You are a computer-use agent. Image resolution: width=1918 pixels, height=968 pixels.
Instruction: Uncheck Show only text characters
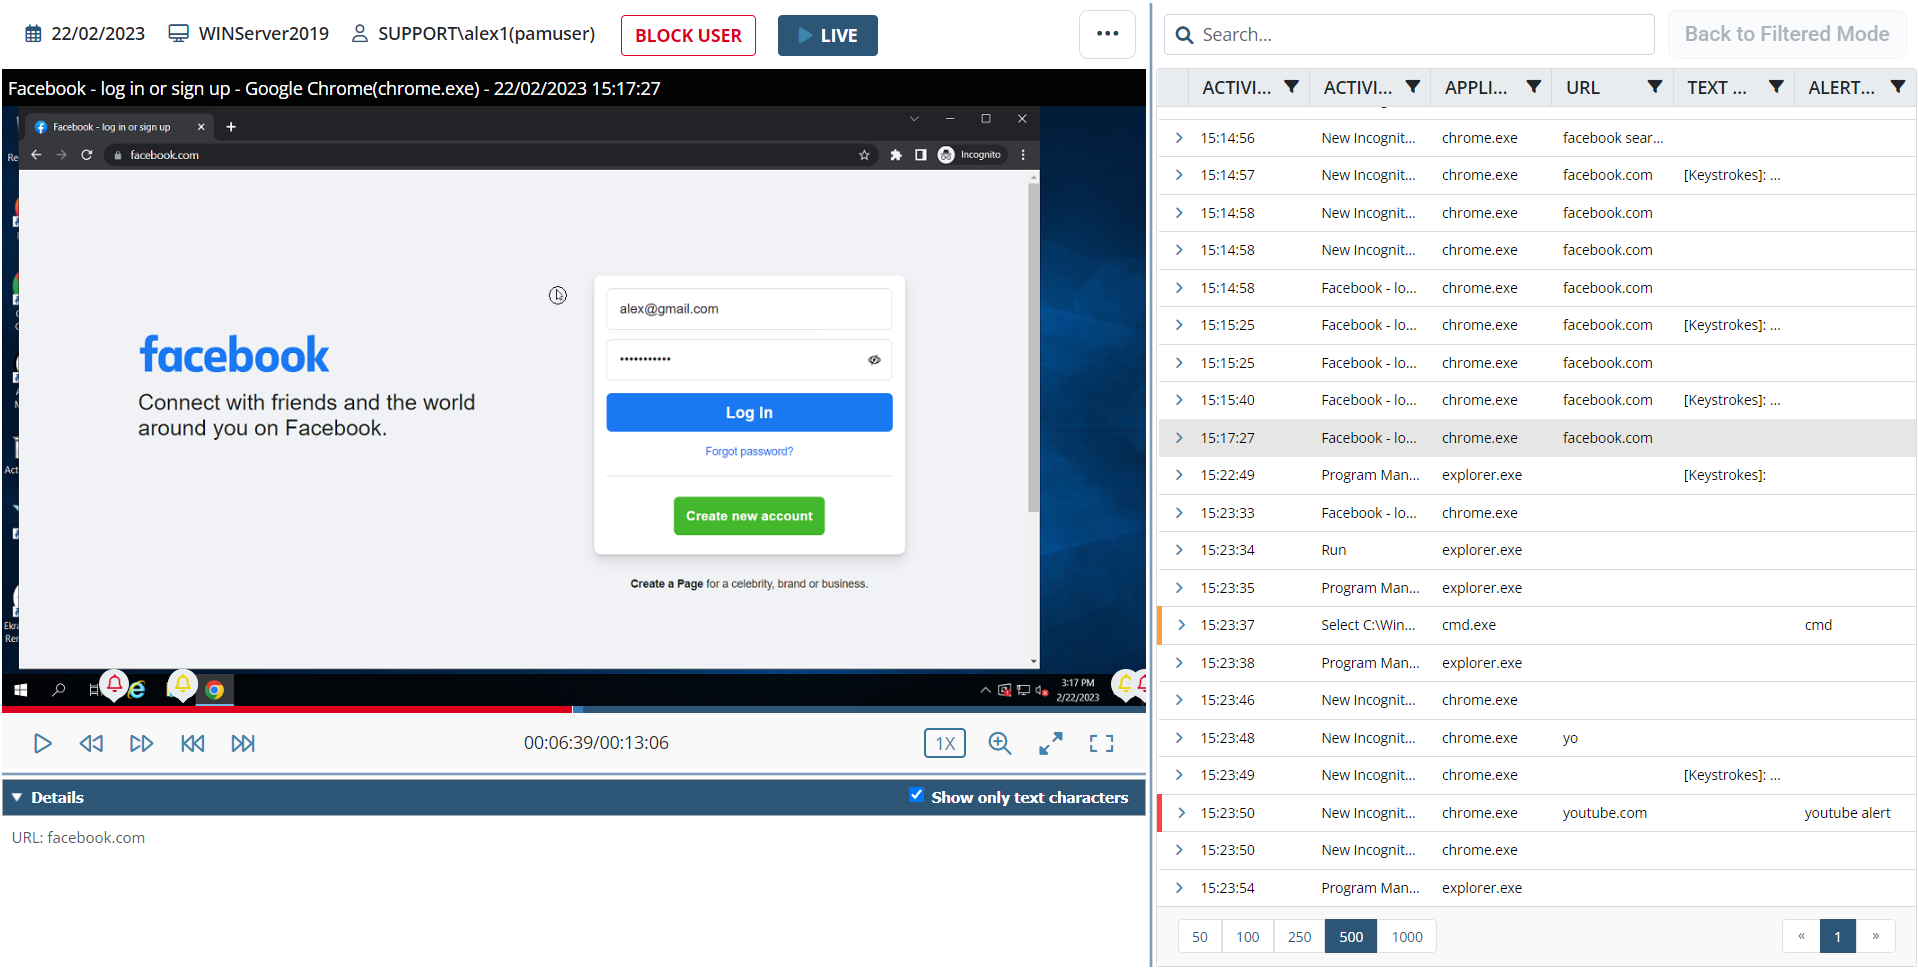coord(916,795)
